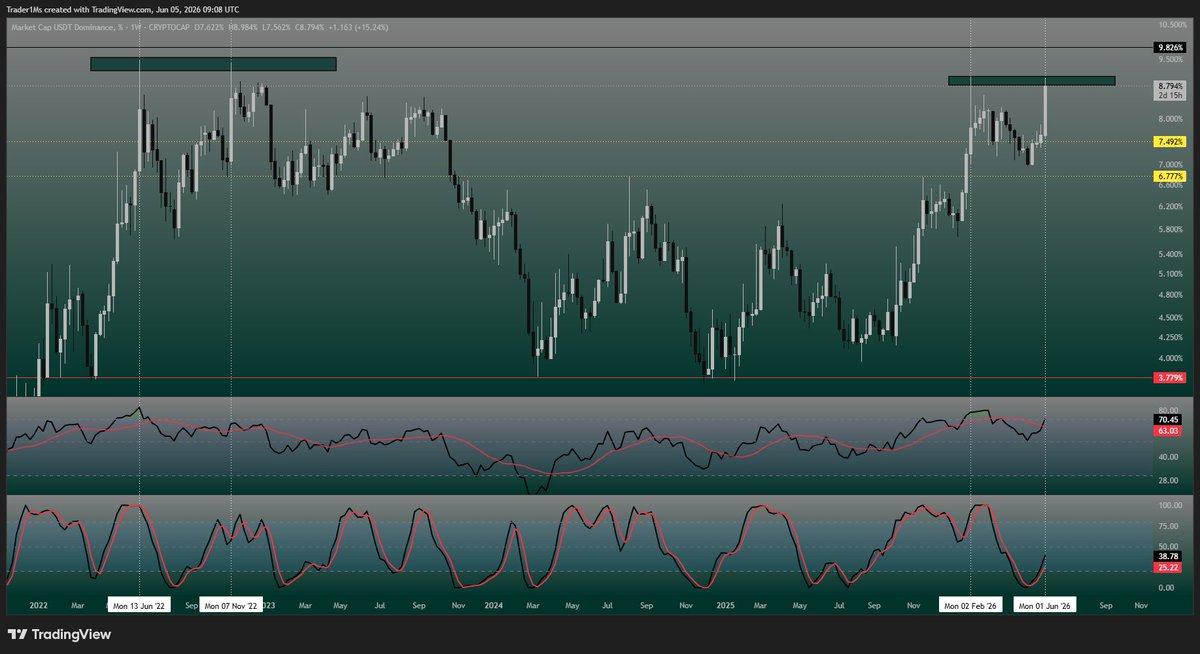Click the 9.826% horizontal line price label
1200x654 pixels.
point(1170,47)
